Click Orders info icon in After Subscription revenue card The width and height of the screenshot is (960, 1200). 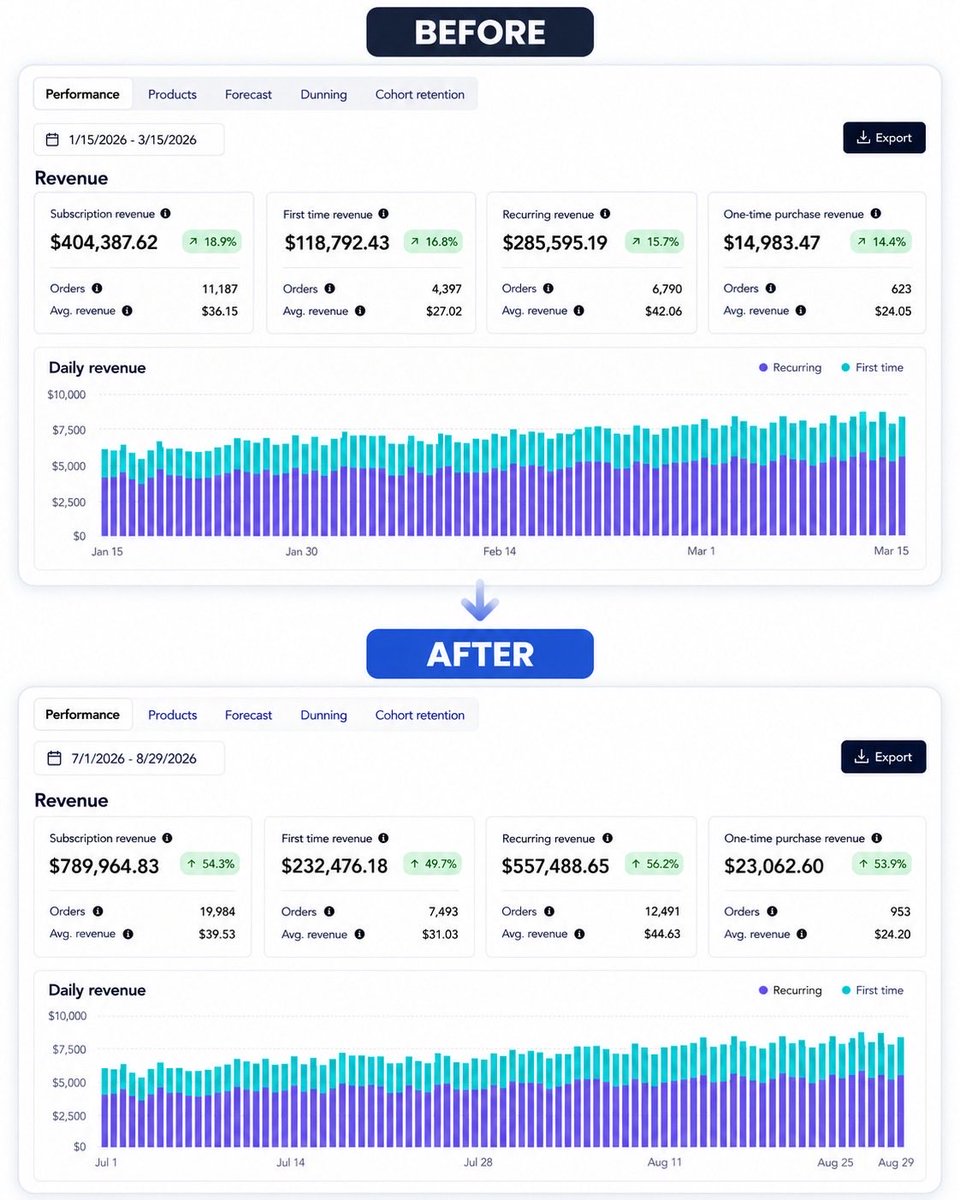click(x=97, y=912)
